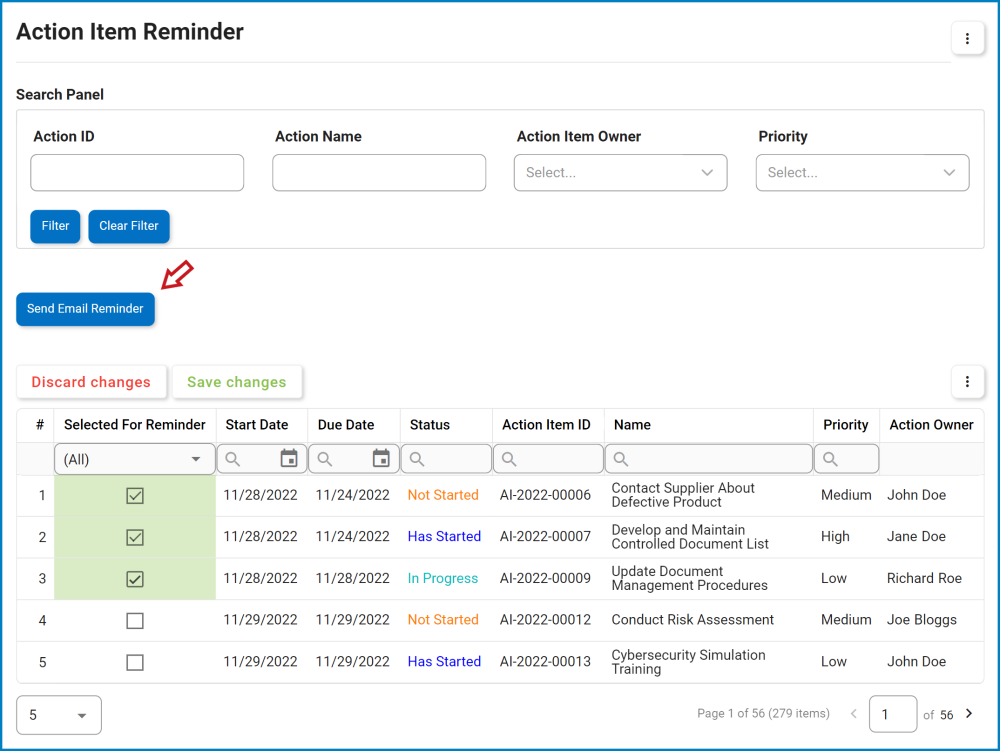This screenshot has height=751, width=1000.
Task: Click Discard changes
Action: [x=91, y=382]
